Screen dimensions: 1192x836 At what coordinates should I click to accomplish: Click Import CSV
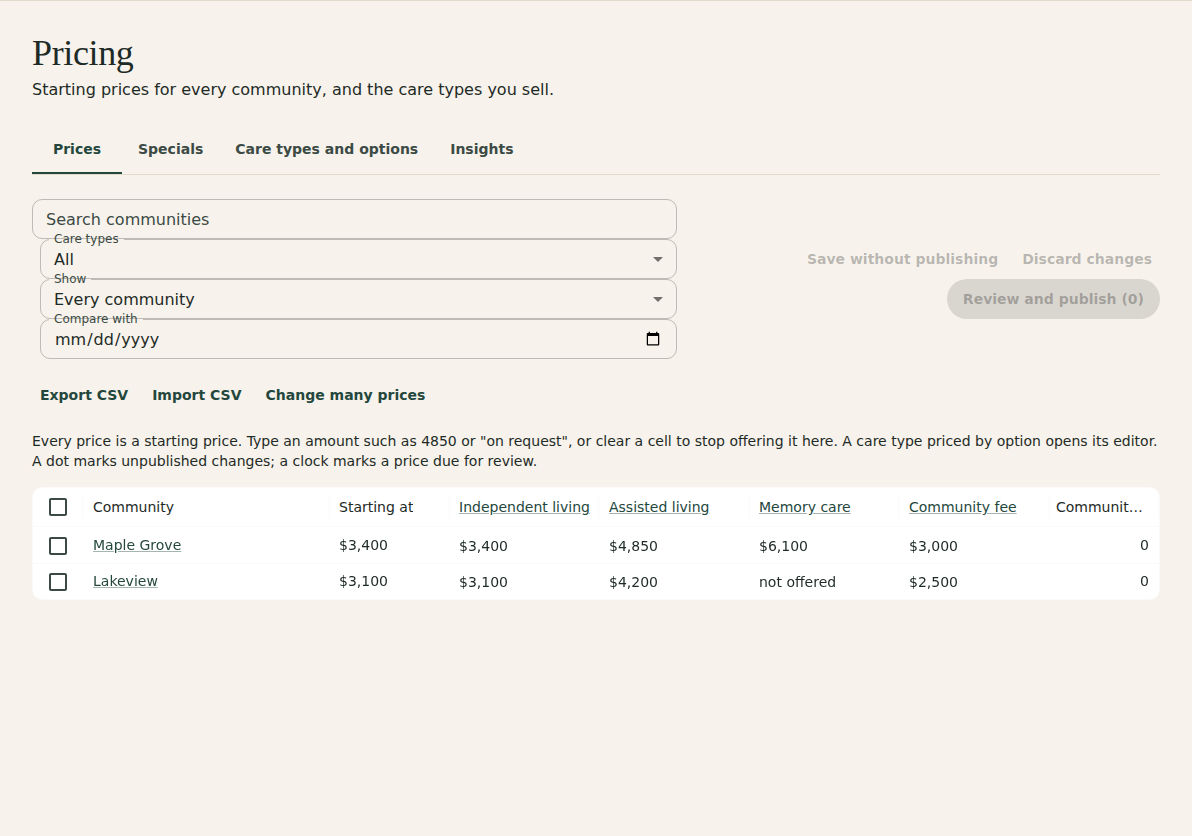point(196,395)
